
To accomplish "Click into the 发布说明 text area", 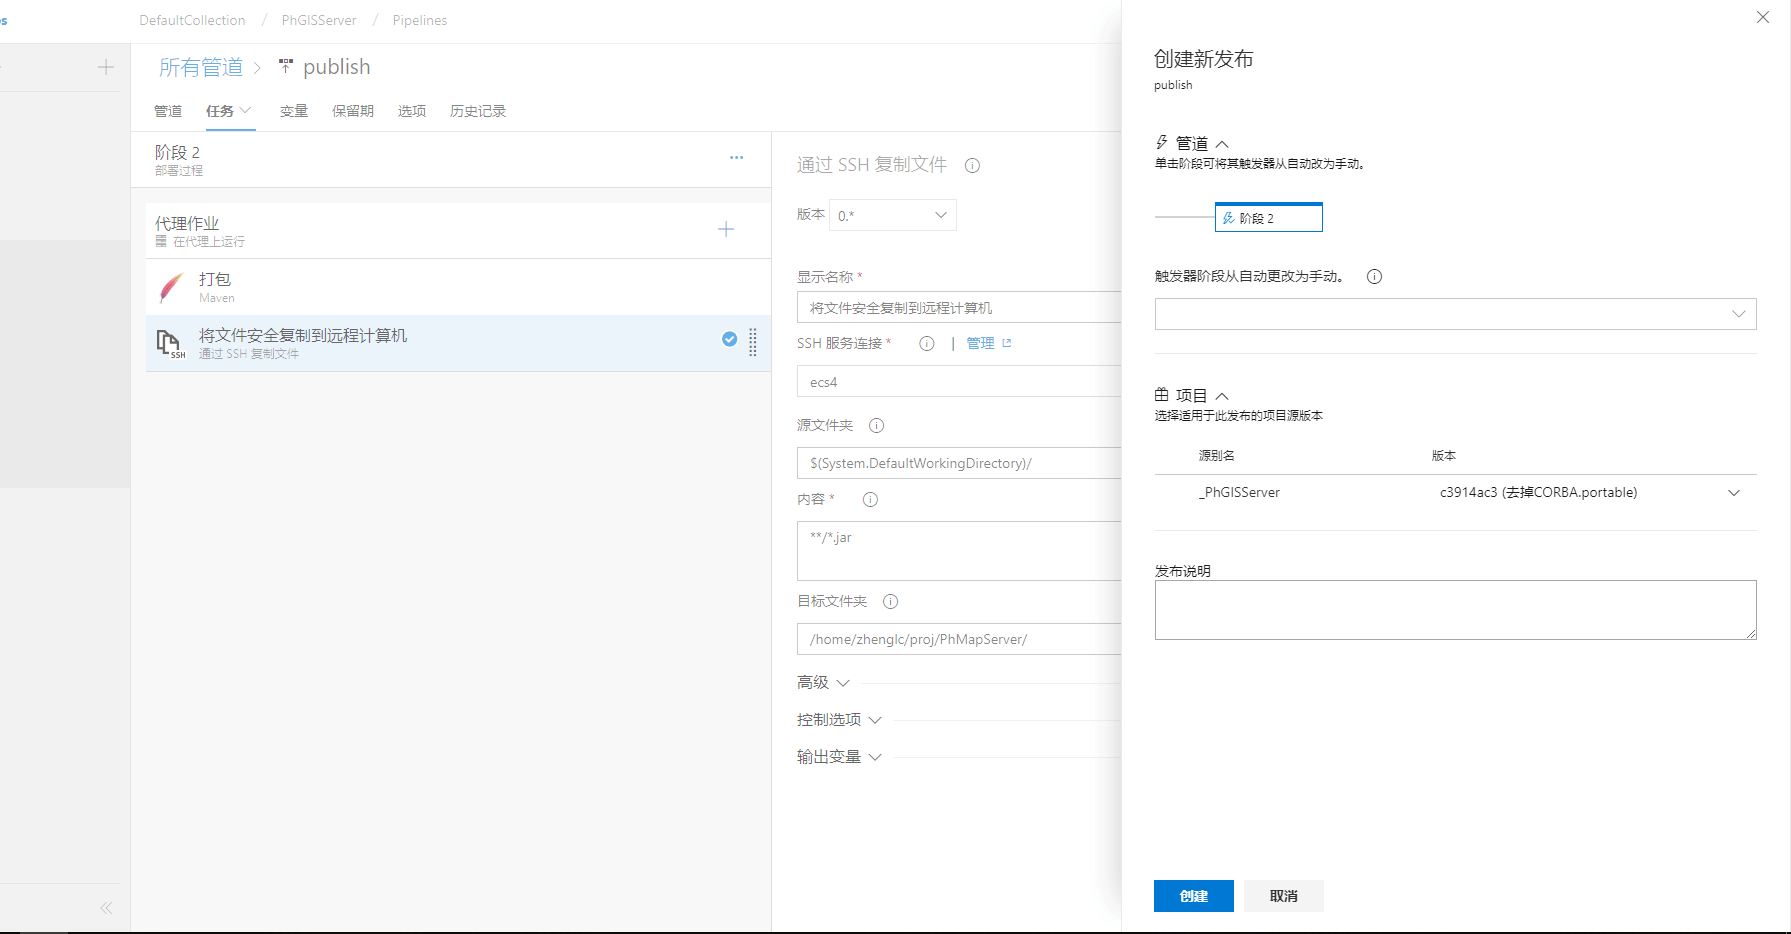I will click(1454, 610).
